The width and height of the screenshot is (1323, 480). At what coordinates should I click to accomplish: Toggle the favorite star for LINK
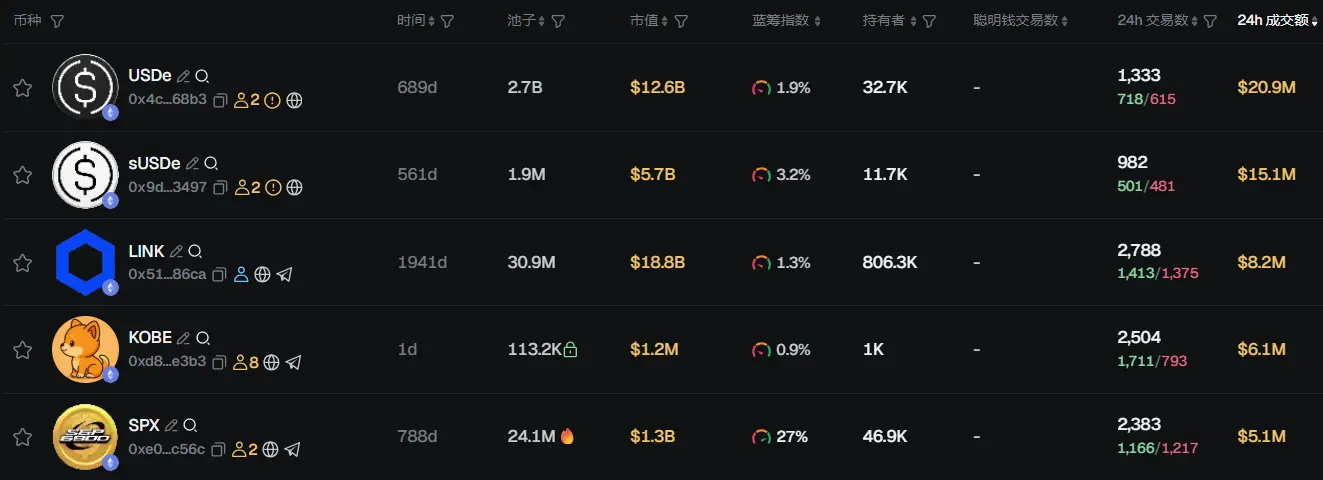coord(22,263)
